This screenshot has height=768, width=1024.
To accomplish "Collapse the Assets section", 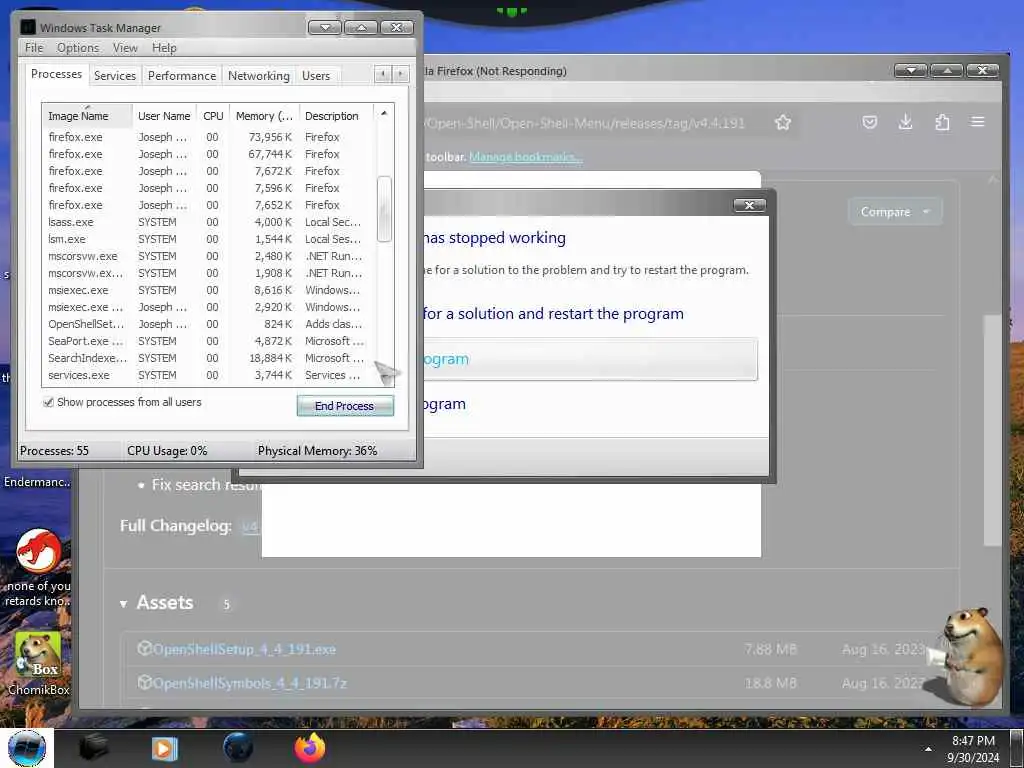I will pyautogui.click(x=123, y=604).
